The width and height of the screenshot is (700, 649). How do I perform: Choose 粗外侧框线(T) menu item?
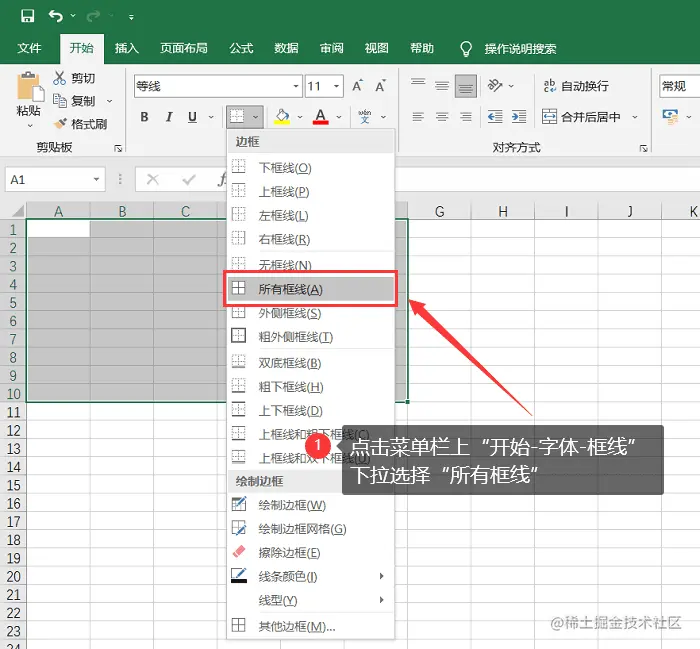(311, 337)
